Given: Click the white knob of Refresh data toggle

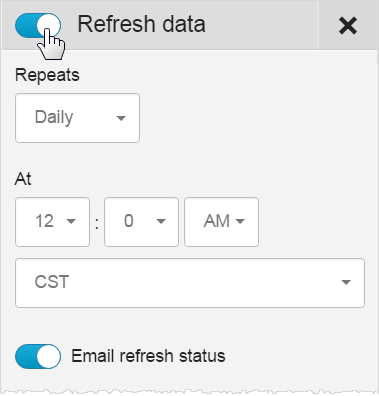Looking at the screenshot, I should click(x=49, y=26).
